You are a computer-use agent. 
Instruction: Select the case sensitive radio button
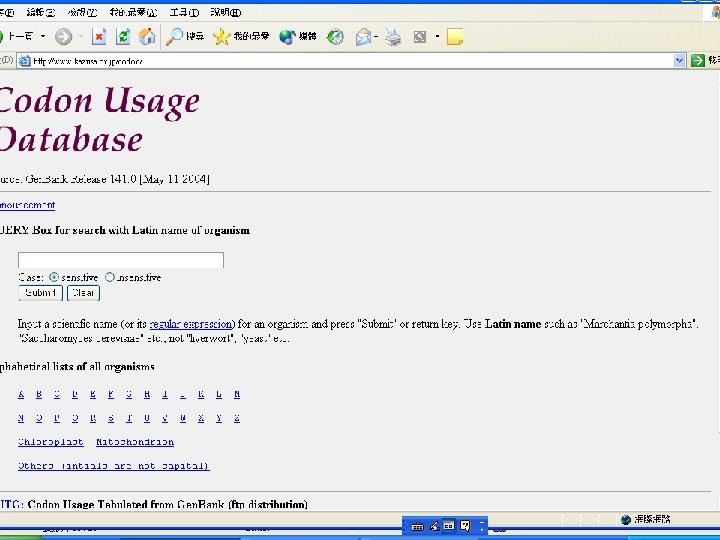click(54, 277)
